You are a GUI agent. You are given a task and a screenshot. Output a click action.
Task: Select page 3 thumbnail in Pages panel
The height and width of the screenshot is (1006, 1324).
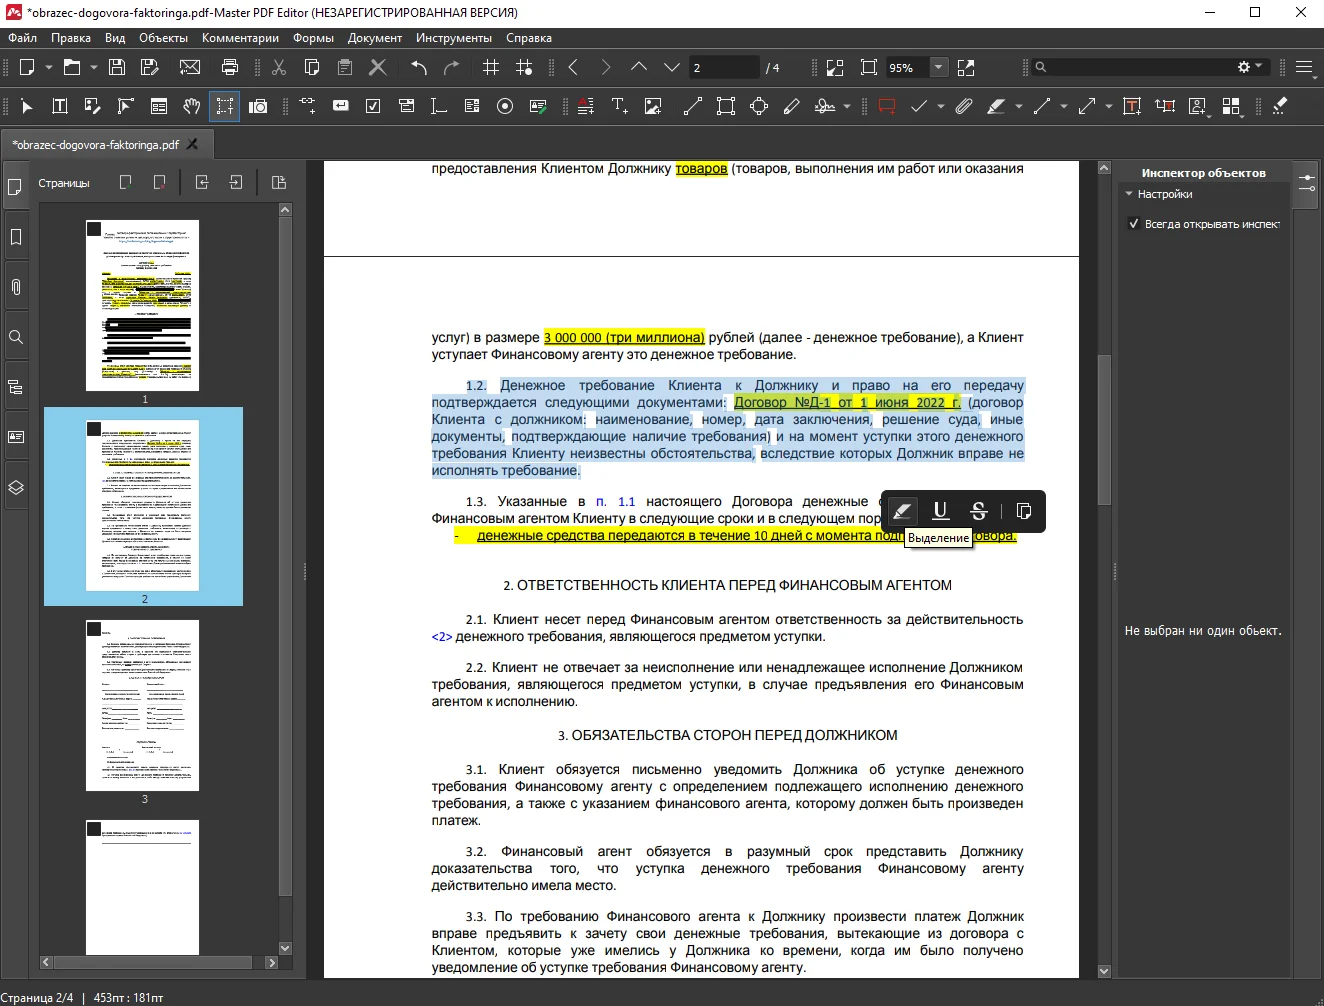coord(143,705)
